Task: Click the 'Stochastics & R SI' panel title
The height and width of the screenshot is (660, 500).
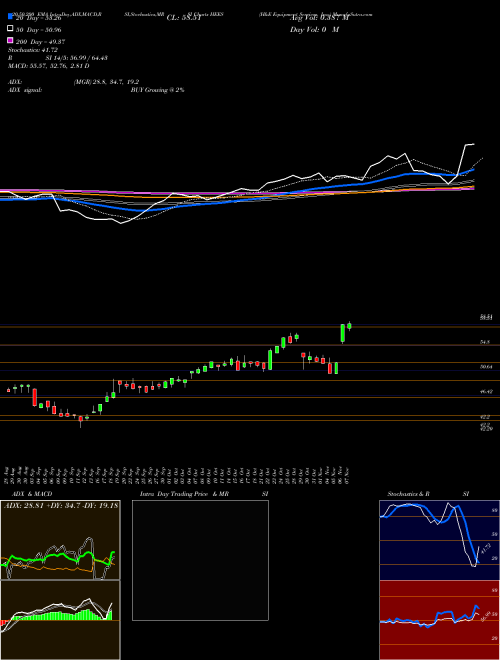Action: (x=428, y=494)
